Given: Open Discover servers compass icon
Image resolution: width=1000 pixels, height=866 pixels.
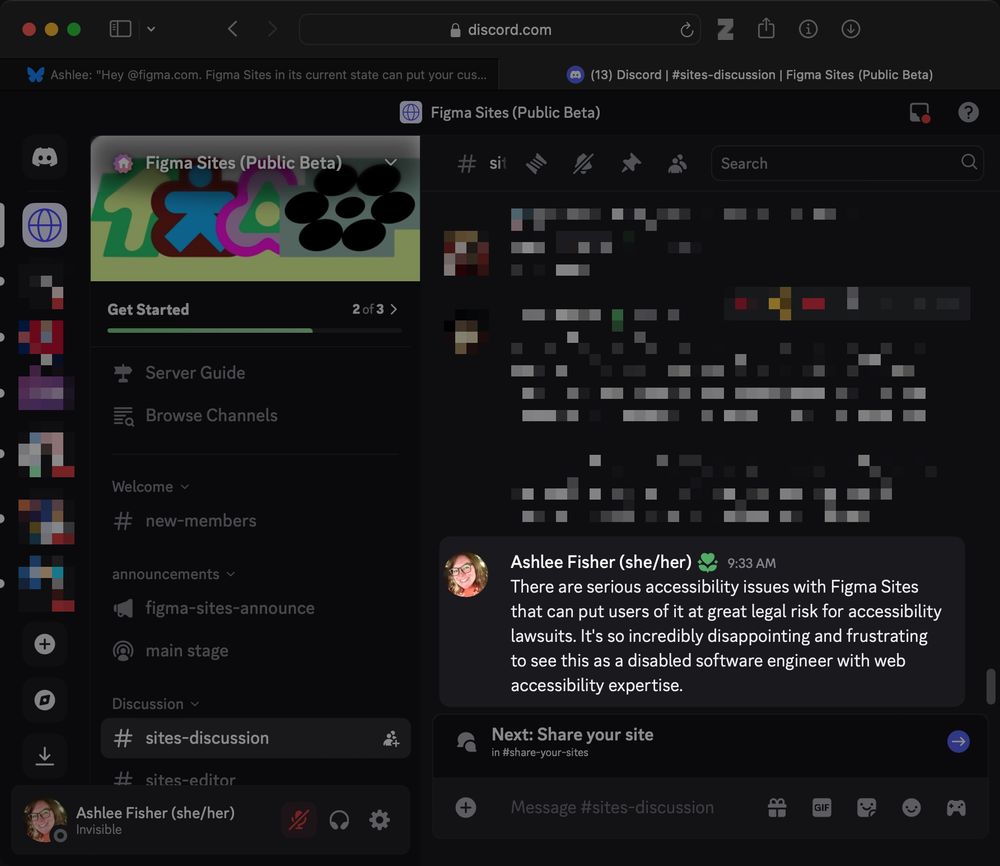Looking at the screenshot, I should 45,700.
